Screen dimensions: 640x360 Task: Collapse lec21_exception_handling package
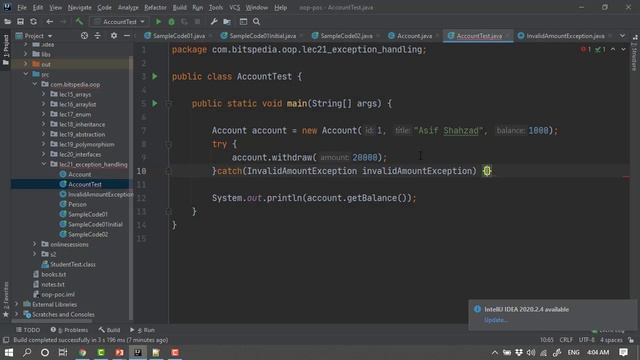[44, 164]
